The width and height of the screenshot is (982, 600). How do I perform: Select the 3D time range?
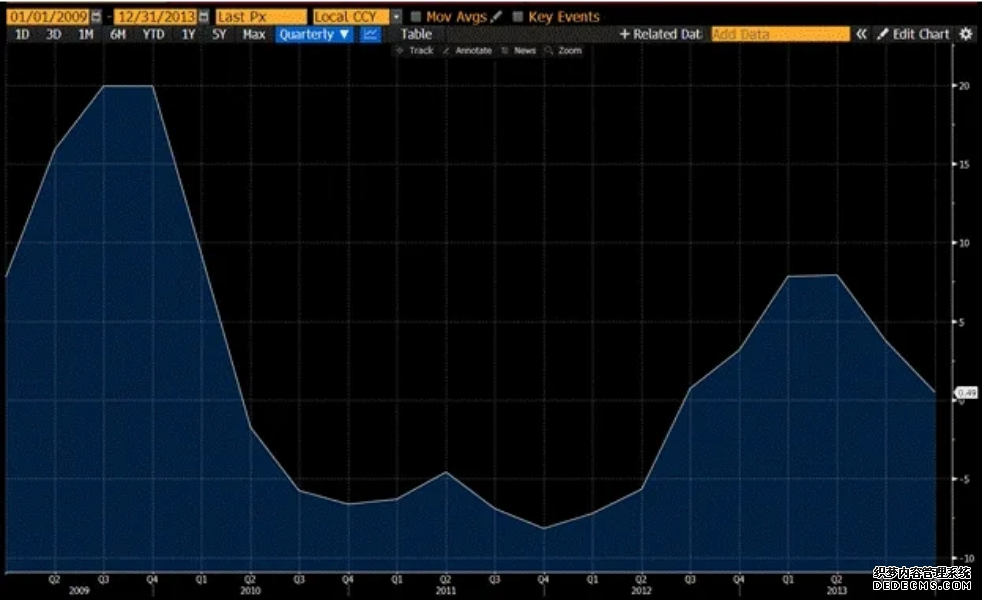[54, 34]
